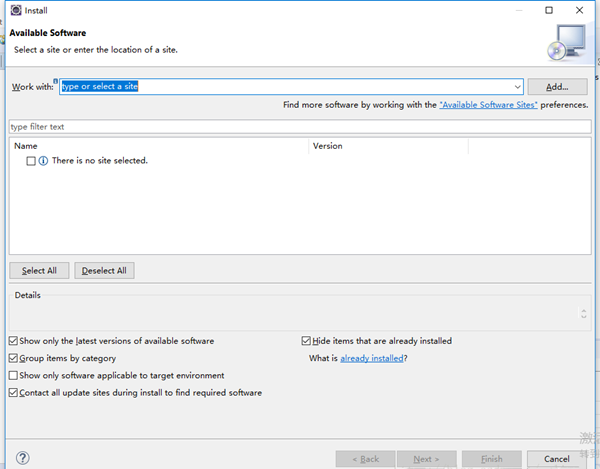Enable 'Show only software applicable to target environment'
Viewport: 600px width, 469px height.
click(13, 376)
